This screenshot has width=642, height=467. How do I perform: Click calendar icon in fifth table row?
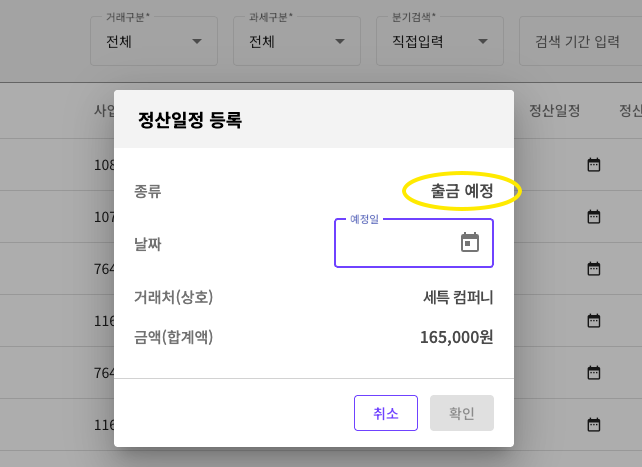pyautogui.click(x=593, y=372)
